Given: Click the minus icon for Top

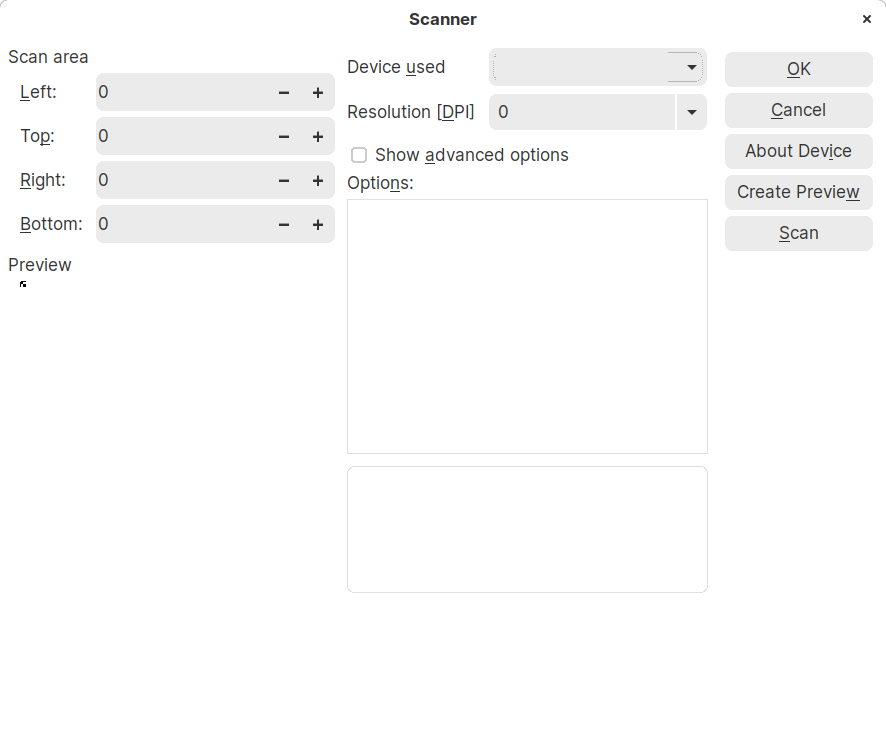Looking at the screenshot, I should click(284, 136).
